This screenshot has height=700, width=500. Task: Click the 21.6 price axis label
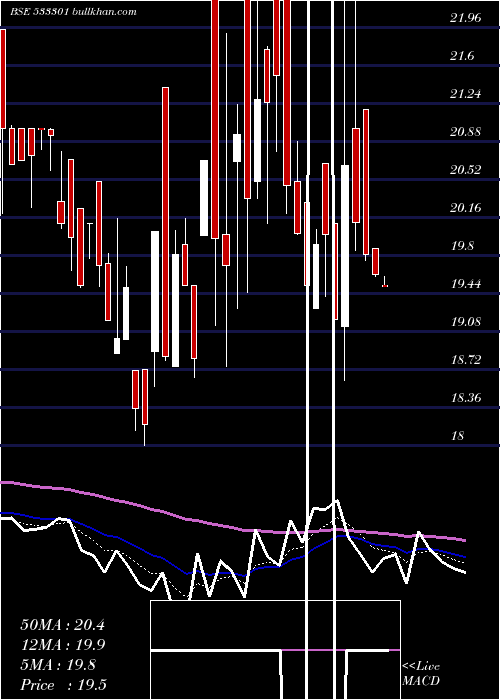click(x=462, y=56)
